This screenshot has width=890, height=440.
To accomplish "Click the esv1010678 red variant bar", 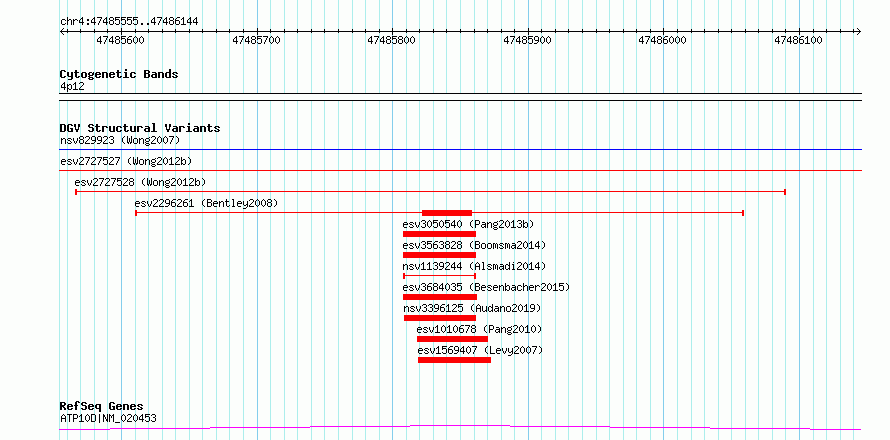I will click(452, 339).
